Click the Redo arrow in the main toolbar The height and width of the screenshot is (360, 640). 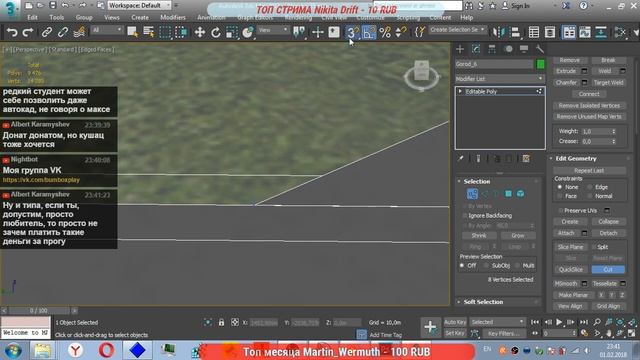(x=28, y=32)
